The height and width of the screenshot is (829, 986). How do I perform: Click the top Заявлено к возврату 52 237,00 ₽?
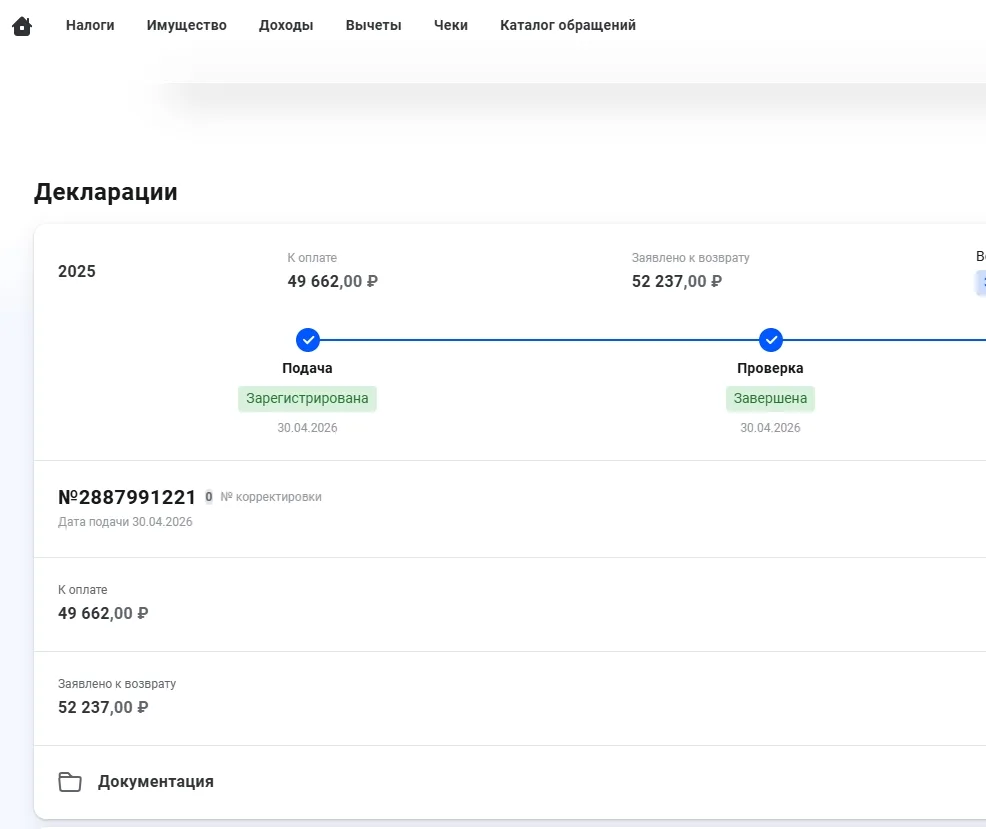click(677, 281)
